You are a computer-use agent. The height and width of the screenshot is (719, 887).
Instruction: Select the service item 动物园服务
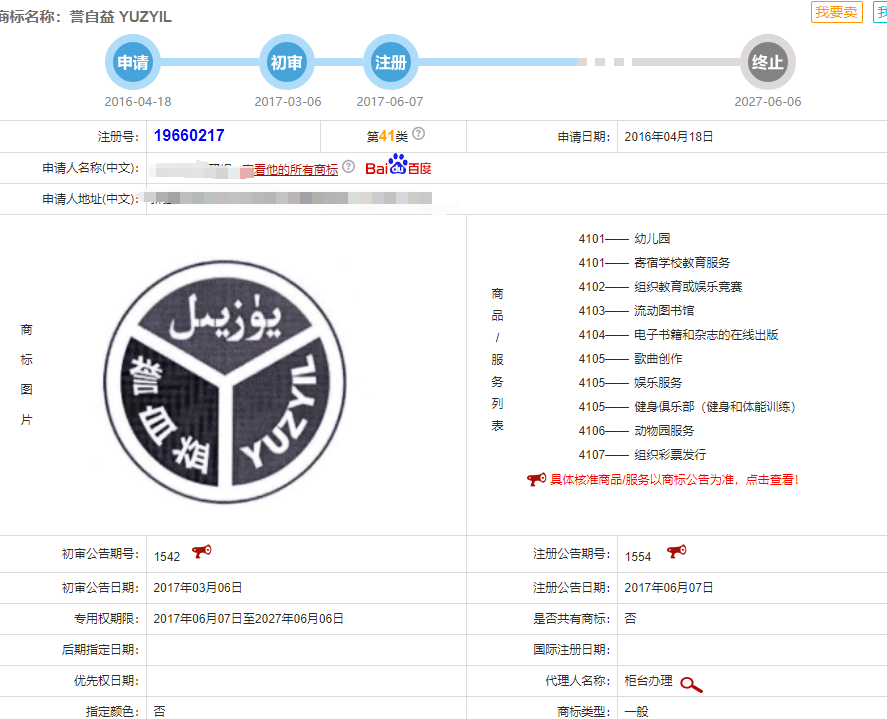[664, 430]
